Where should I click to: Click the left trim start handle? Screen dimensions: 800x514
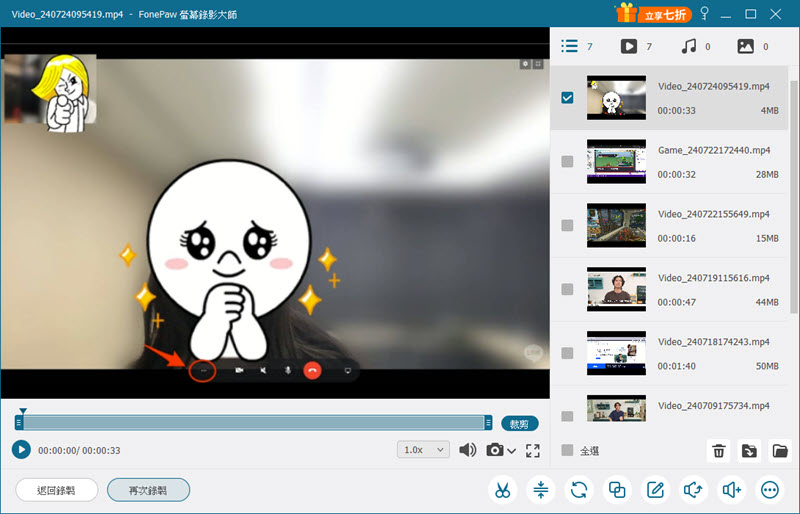click(19, 422)
